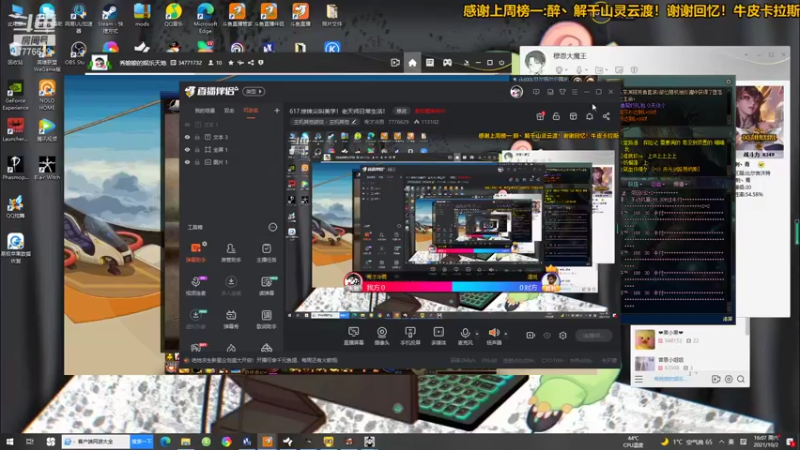
Task: Click the modify title button beside stream title
Action: tap(402, 111)
